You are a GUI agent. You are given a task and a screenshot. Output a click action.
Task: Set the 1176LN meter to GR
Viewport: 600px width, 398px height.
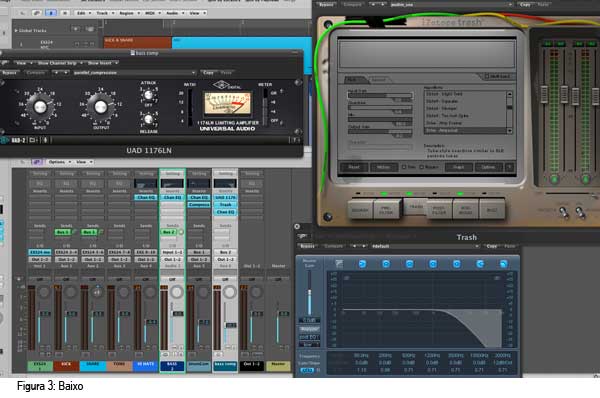pos(274,93)
